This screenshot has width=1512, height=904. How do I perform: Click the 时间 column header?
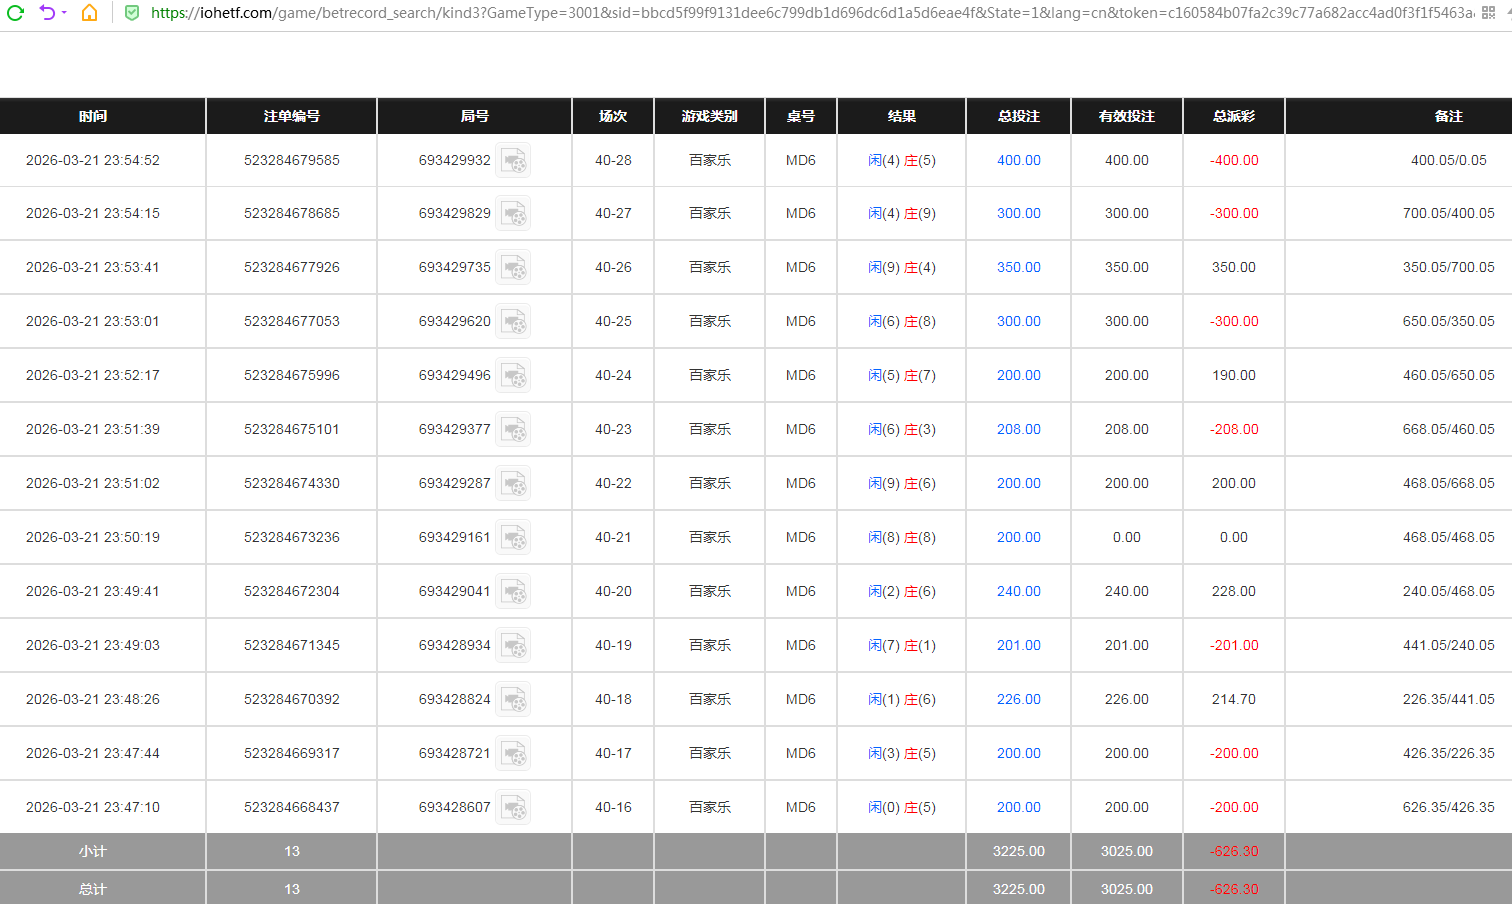coord(93,116)
